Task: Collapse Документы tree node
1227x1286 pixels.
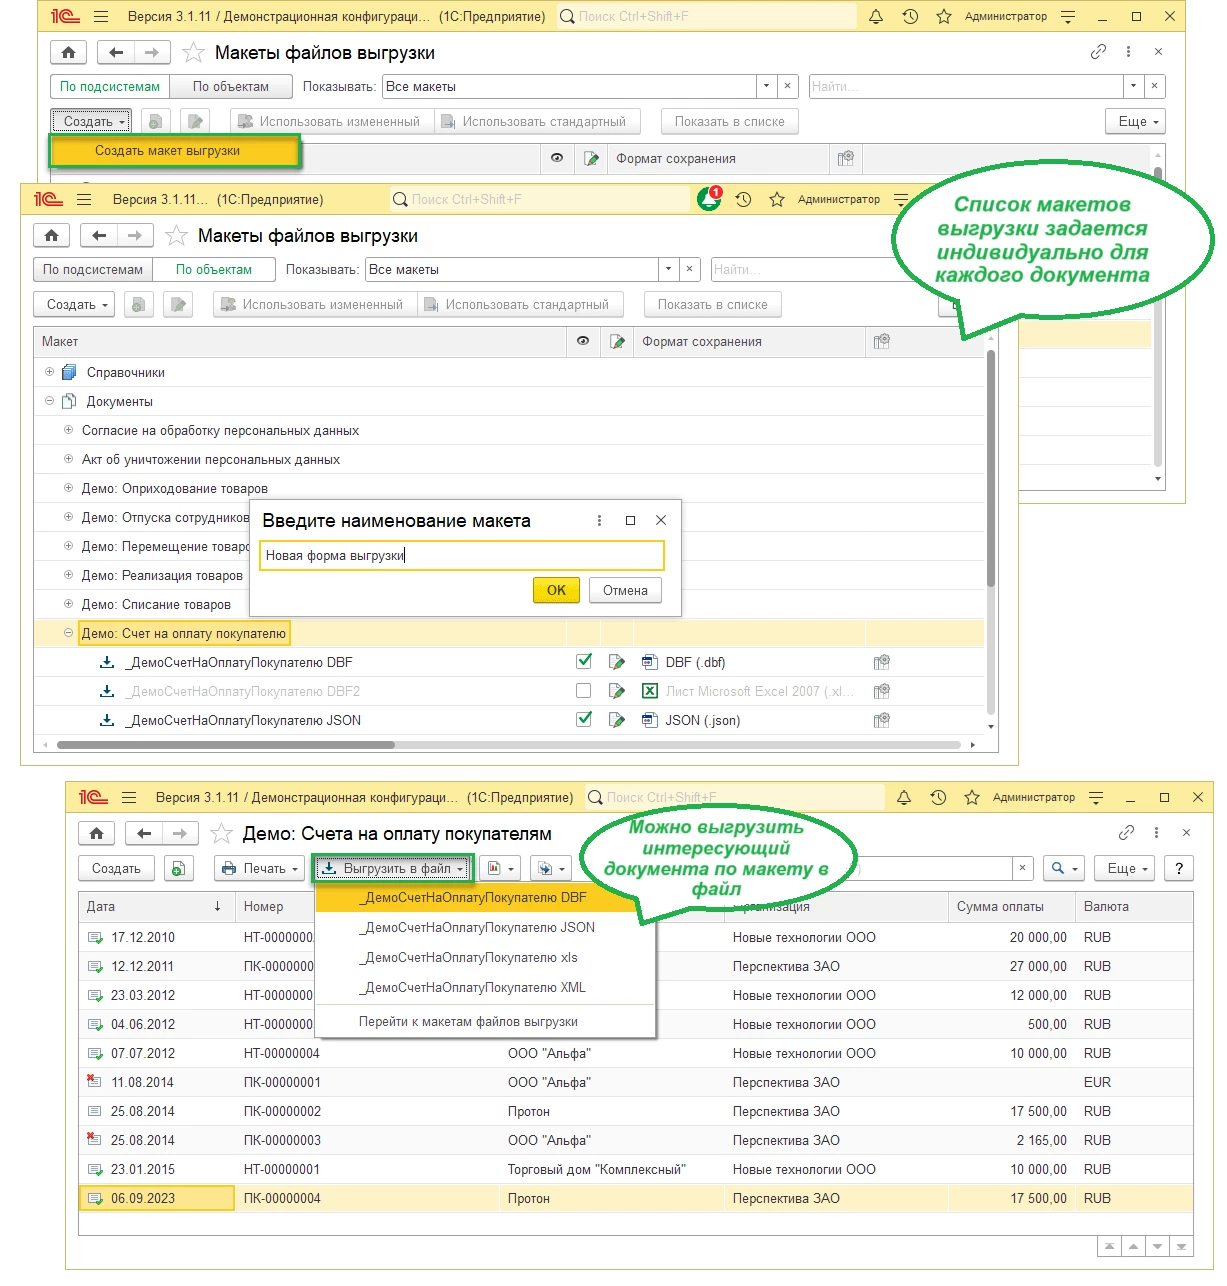Action: tap(49, 401)
